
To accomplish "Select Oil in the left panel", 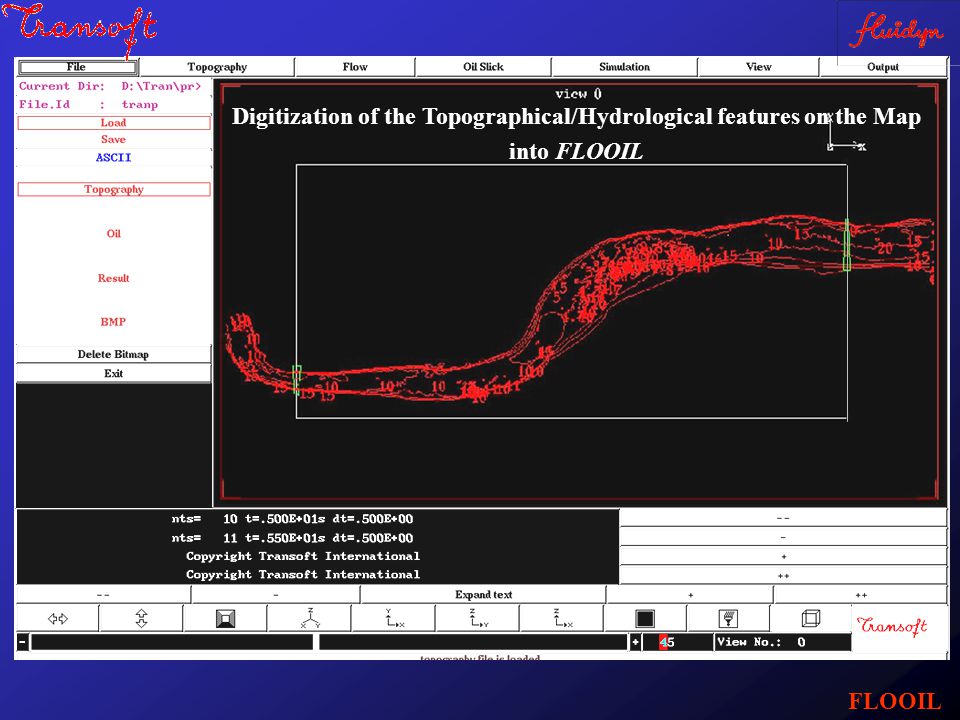I will (114, 233).
